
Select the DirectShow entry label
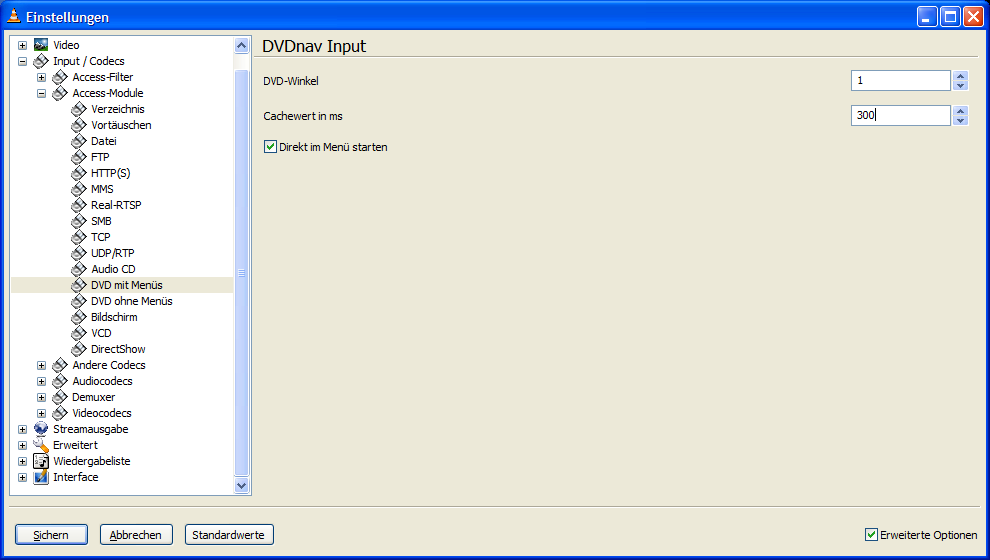pyautogui.click(x=118, y=349)
